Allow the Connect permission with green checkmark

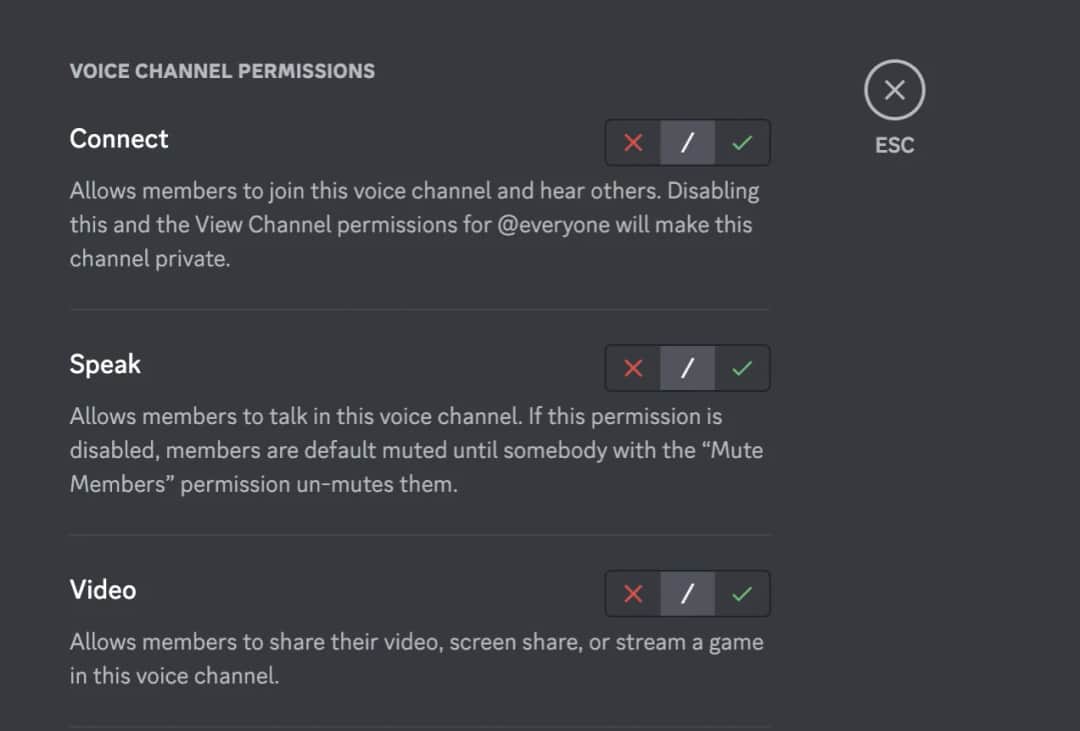pos(741,142)
